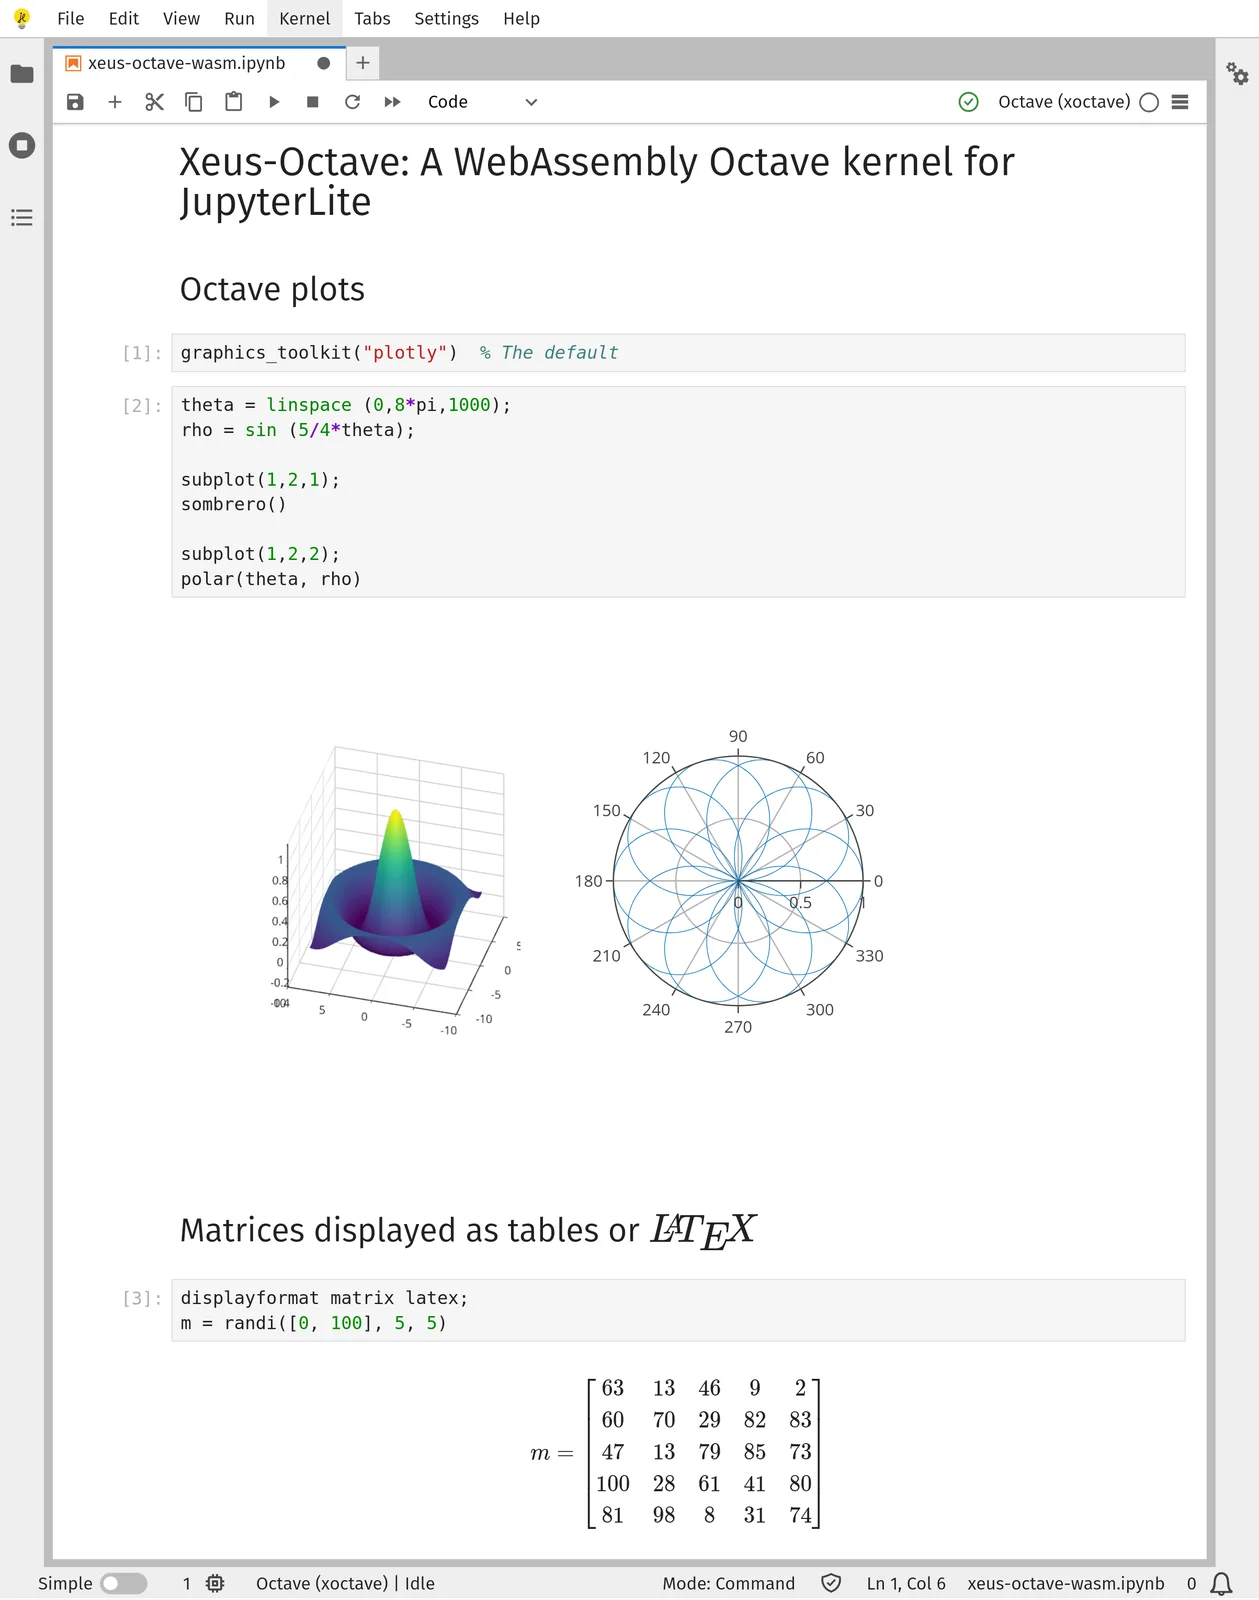This screenshot has width=1259, height=1600.
Task: Open the View menu
Action: pos(181,18)
